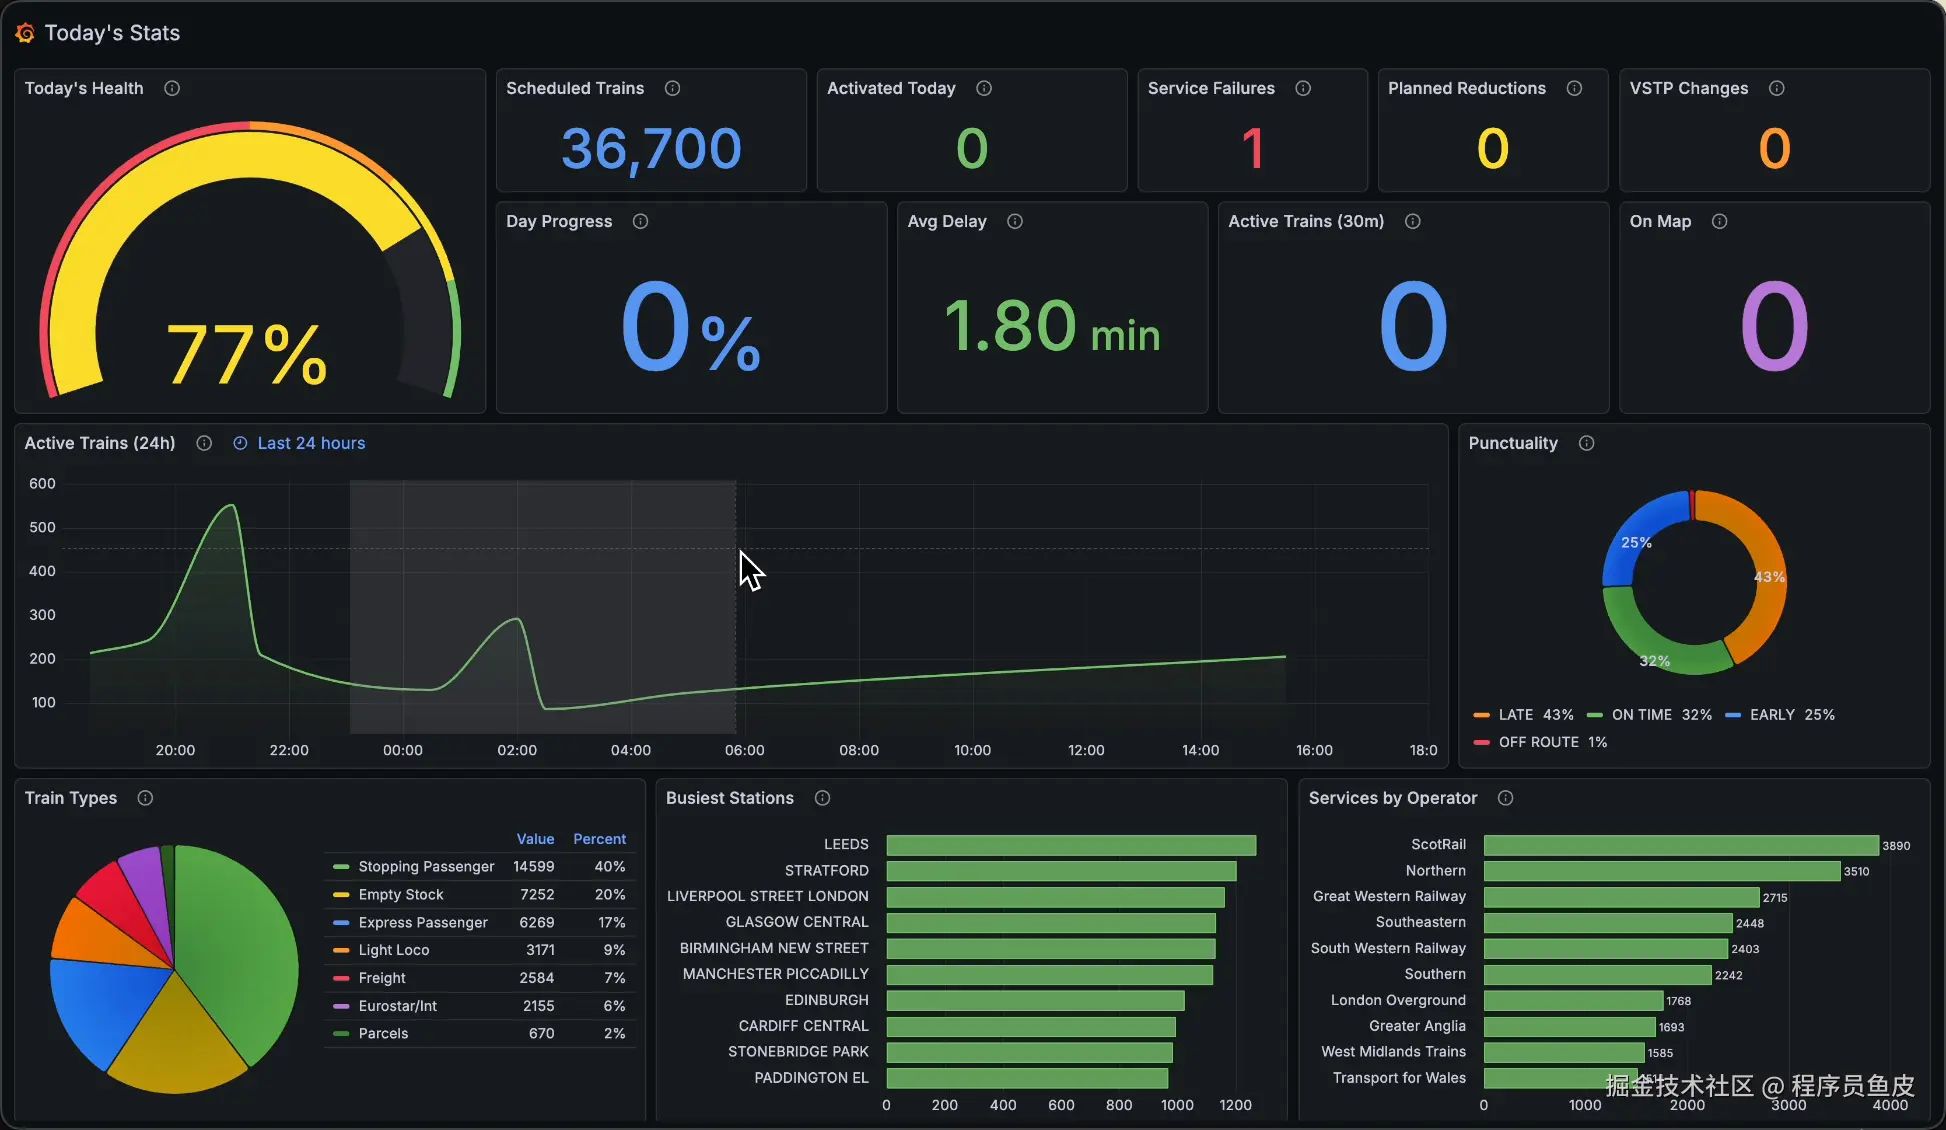Click info icon next to Busiest Stations
This screenshot has width=1946, height=1130.
pyautogui.click(x=823, y=798)
